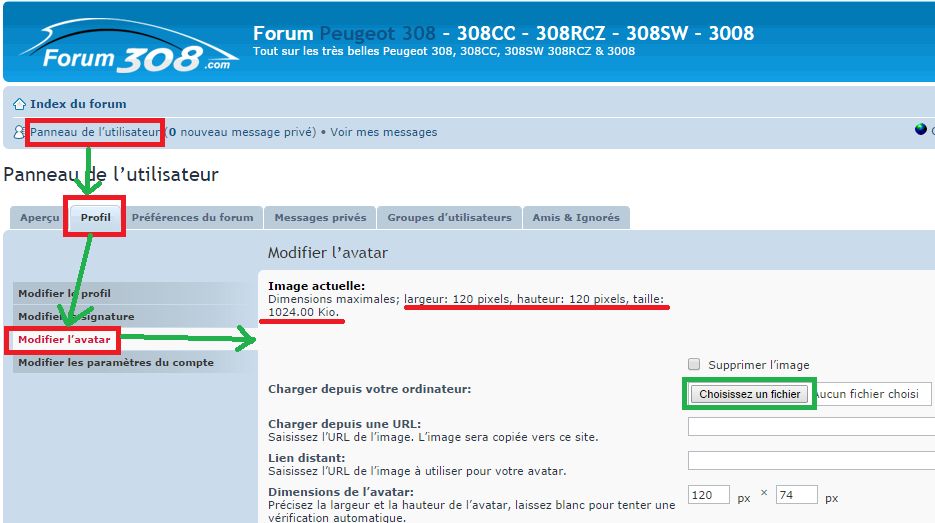The image size is (935, 523).
Task: Open Groupes d'utilisateurs tab
Action: (x=449, y=218)
